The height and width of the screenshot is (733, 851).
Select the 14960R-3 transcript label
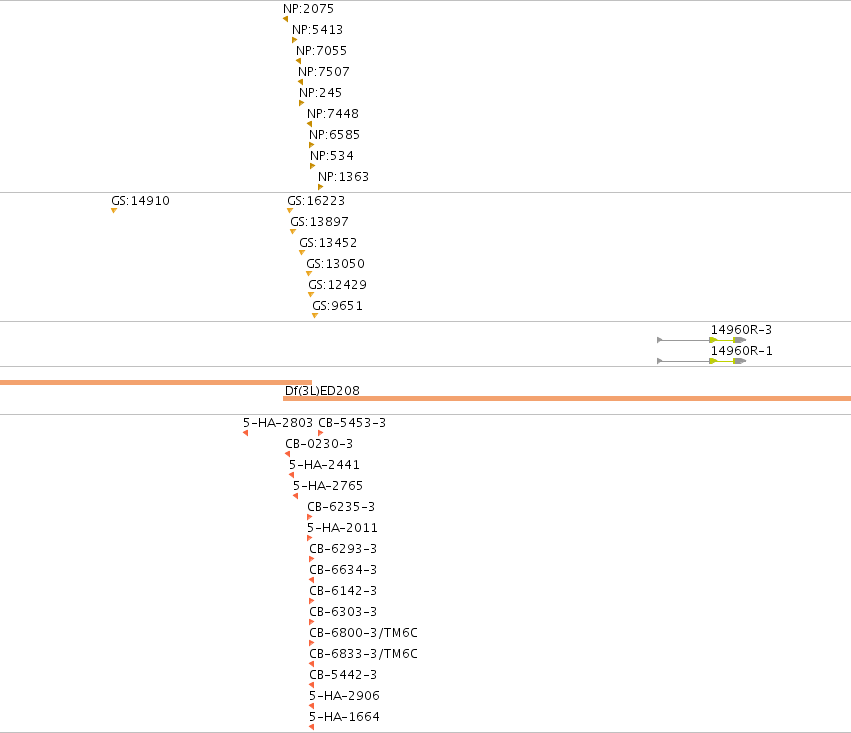(x=741, y=330)
